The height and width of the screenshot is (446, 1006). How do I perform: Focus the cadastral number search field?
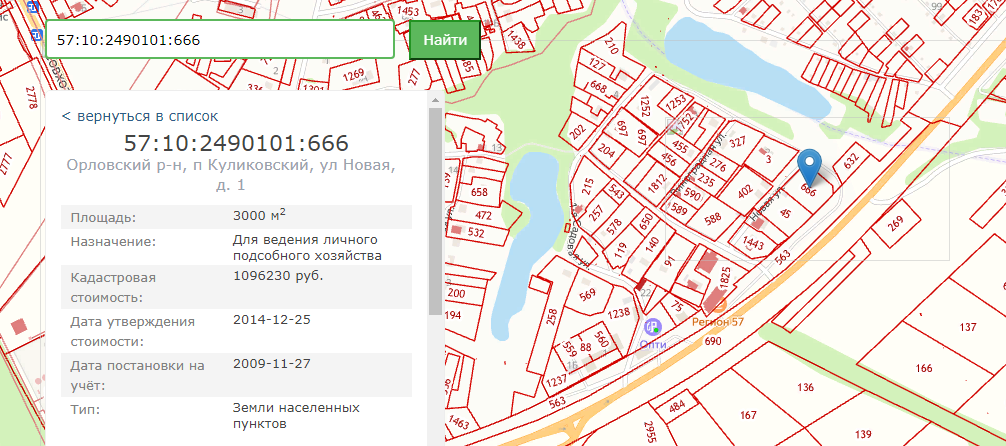[219, 40]
